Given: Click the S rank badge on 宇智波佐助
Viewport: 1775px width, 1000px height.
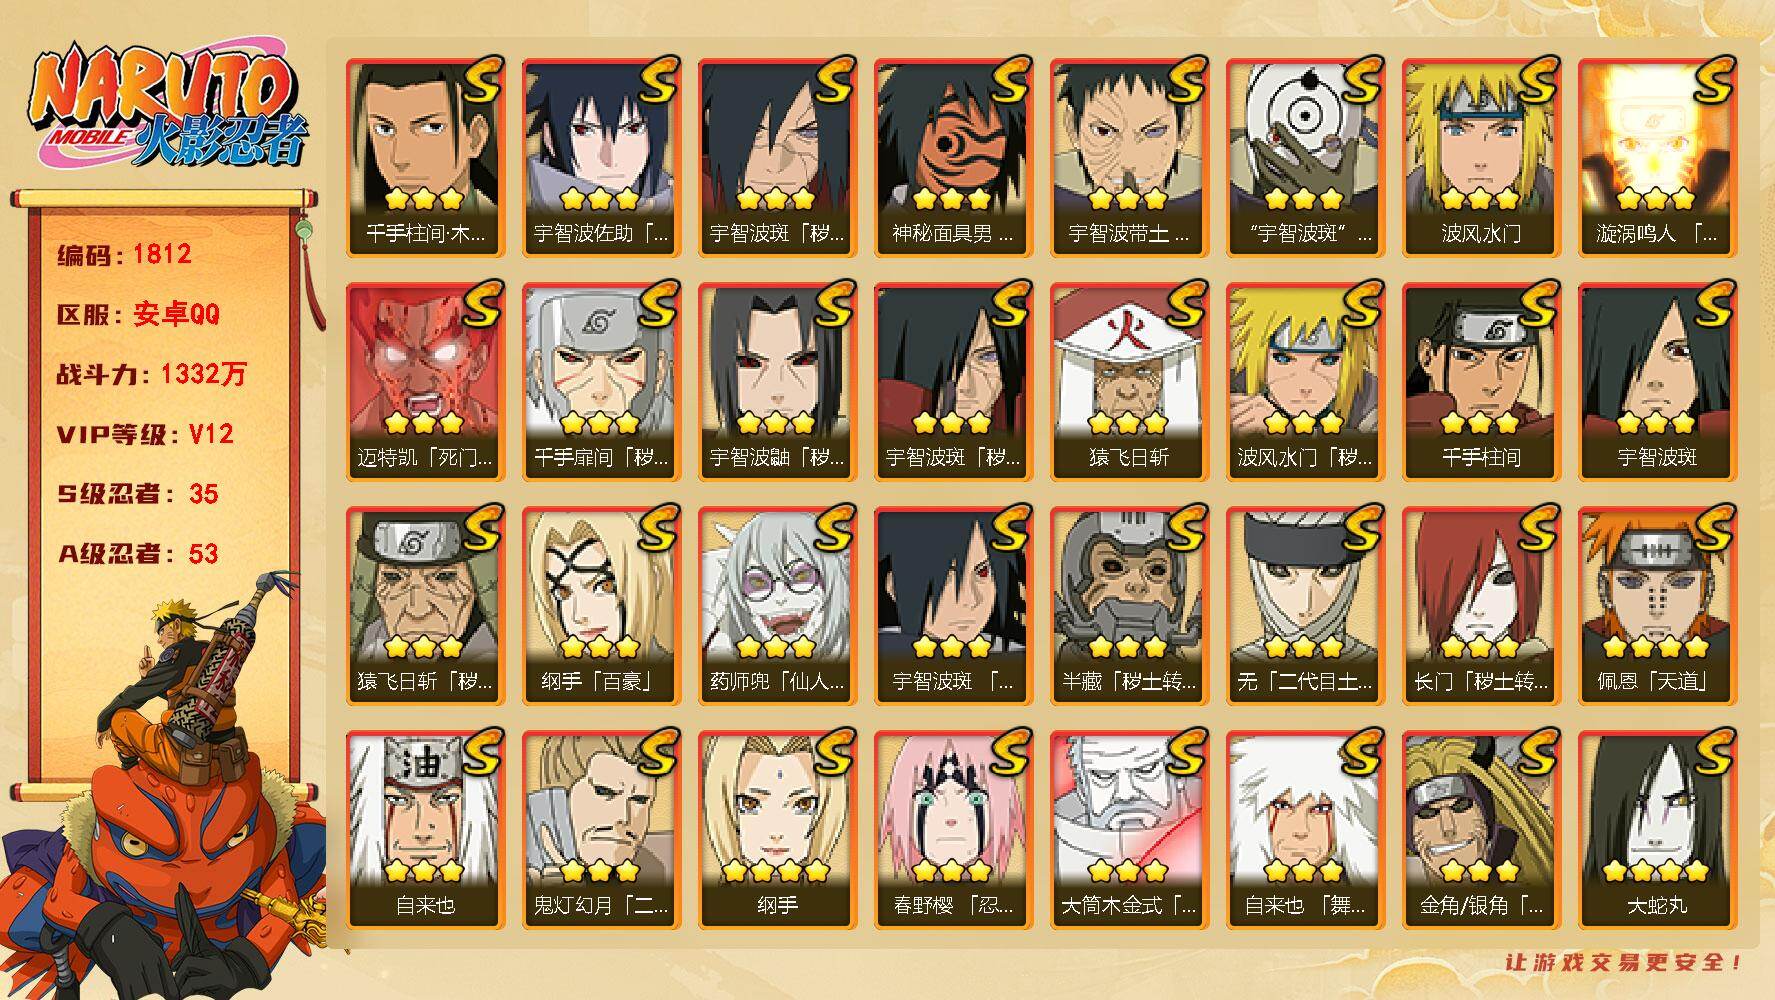Looking at the screenshot, I should pos(655,78).
